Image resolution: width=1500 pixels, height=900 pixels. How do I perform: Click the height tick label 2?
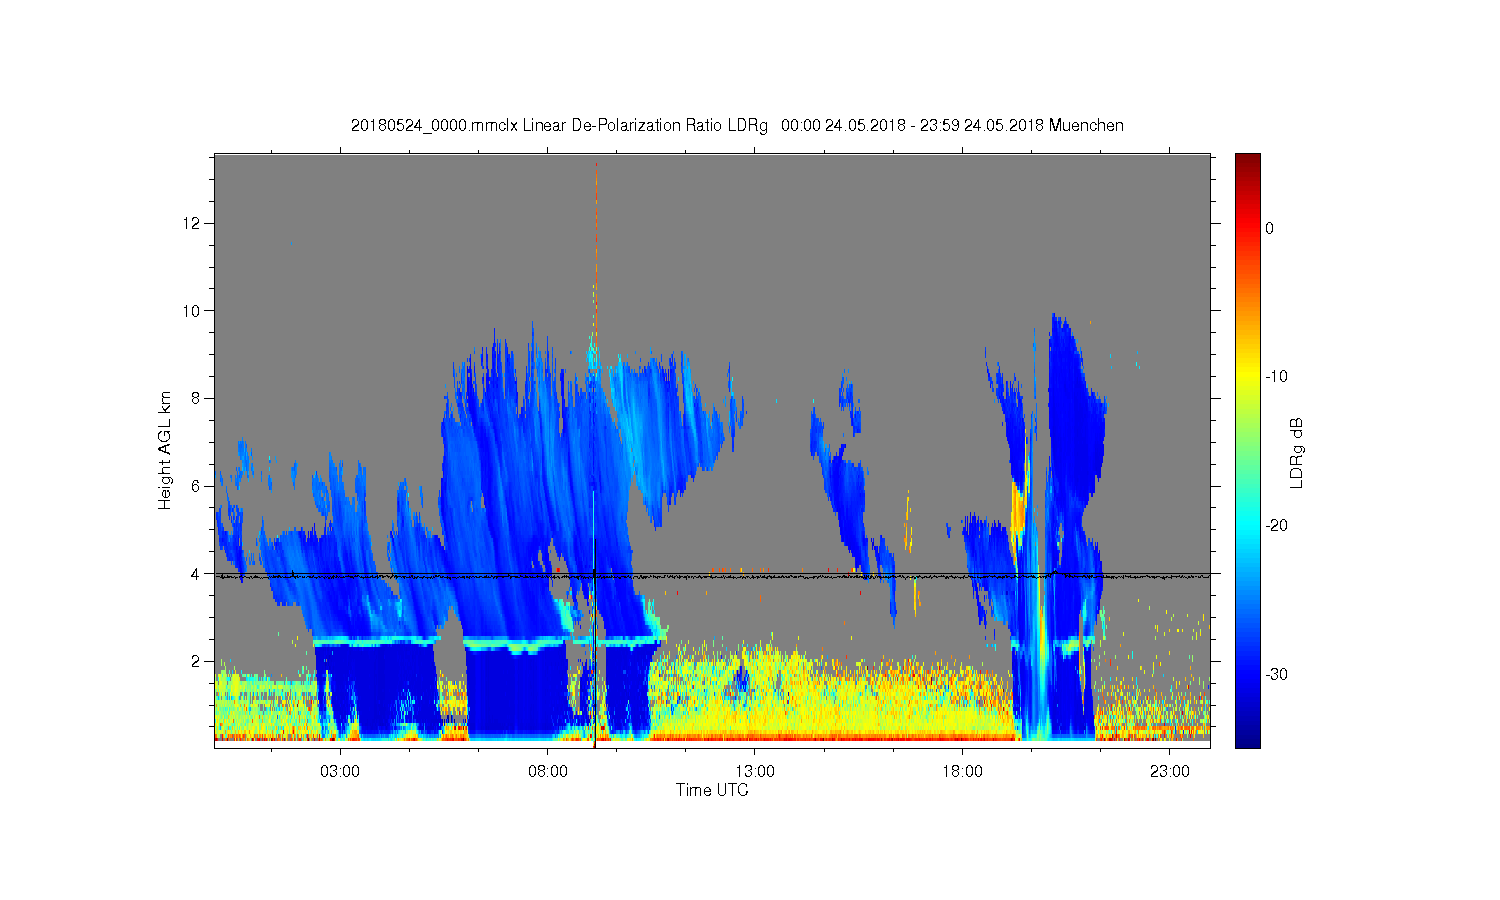pyautogui.click(x=196, y=661)
